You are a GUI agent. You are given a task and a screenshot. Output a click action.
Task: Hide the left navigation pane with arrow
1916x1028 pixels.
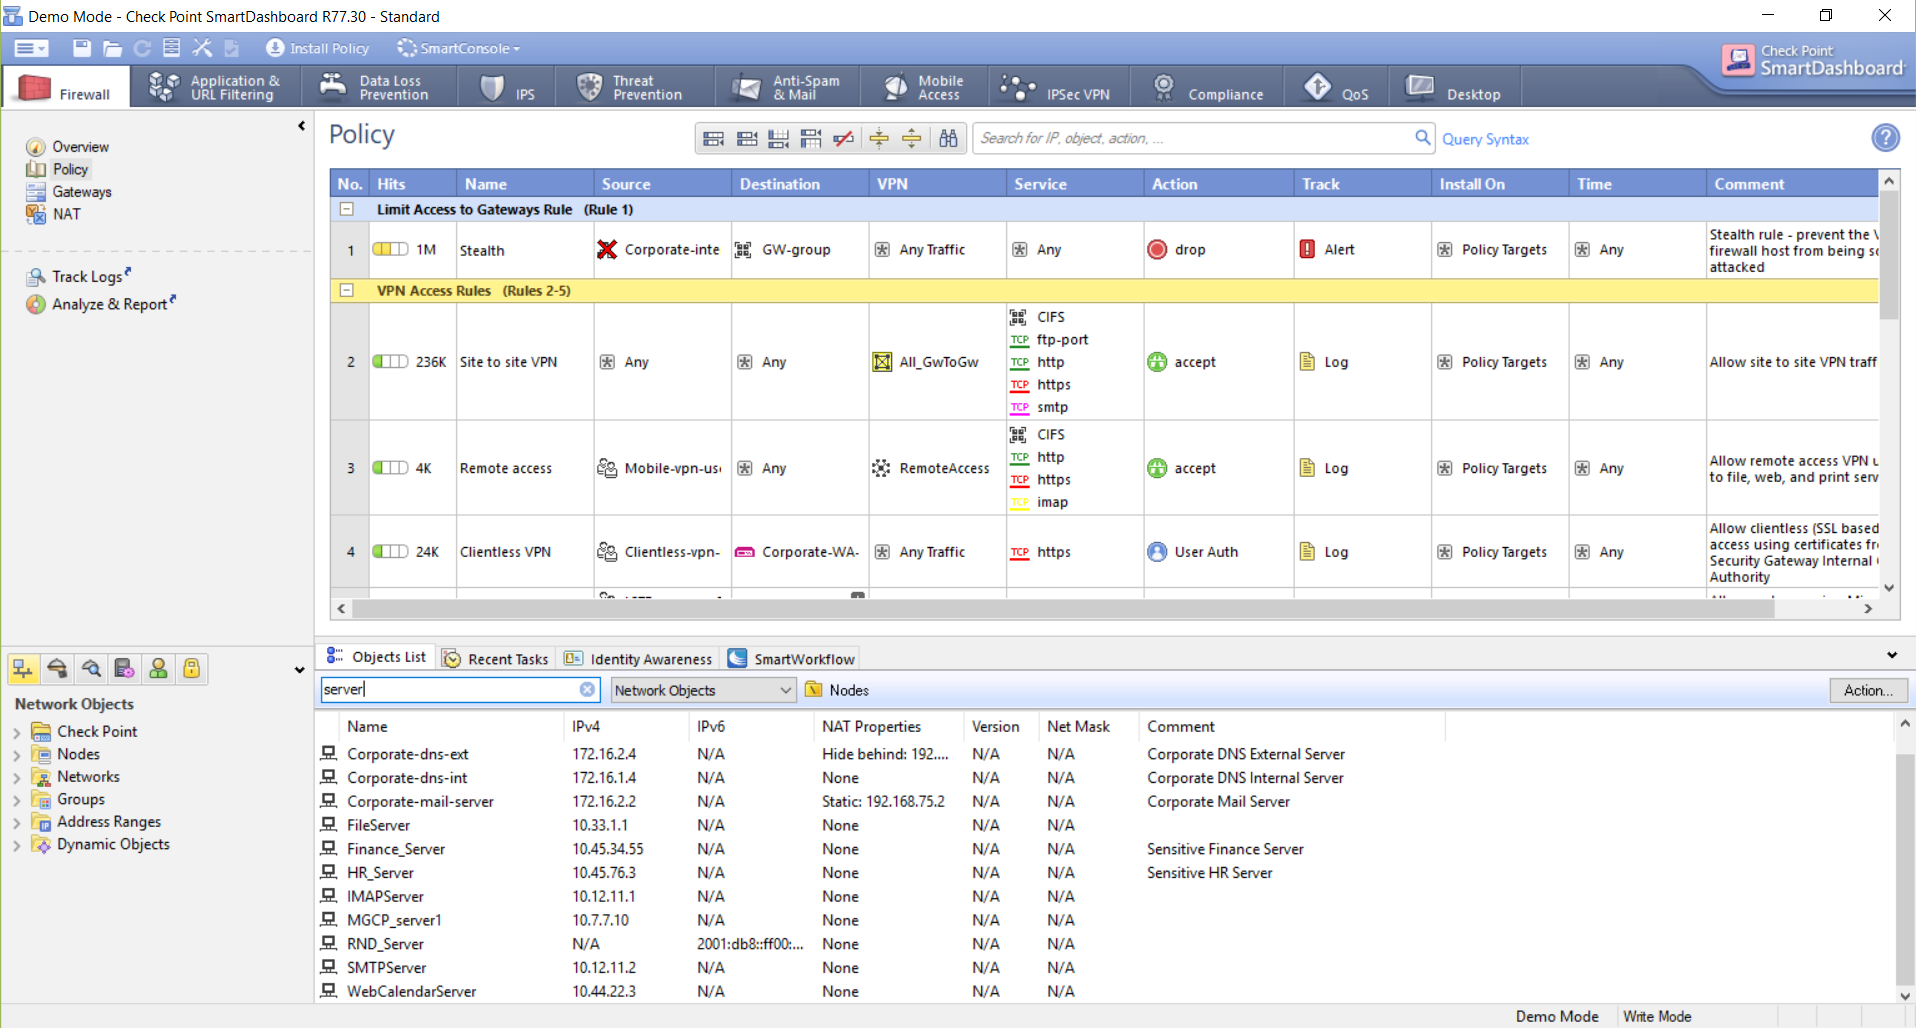[x=301, y=126]
